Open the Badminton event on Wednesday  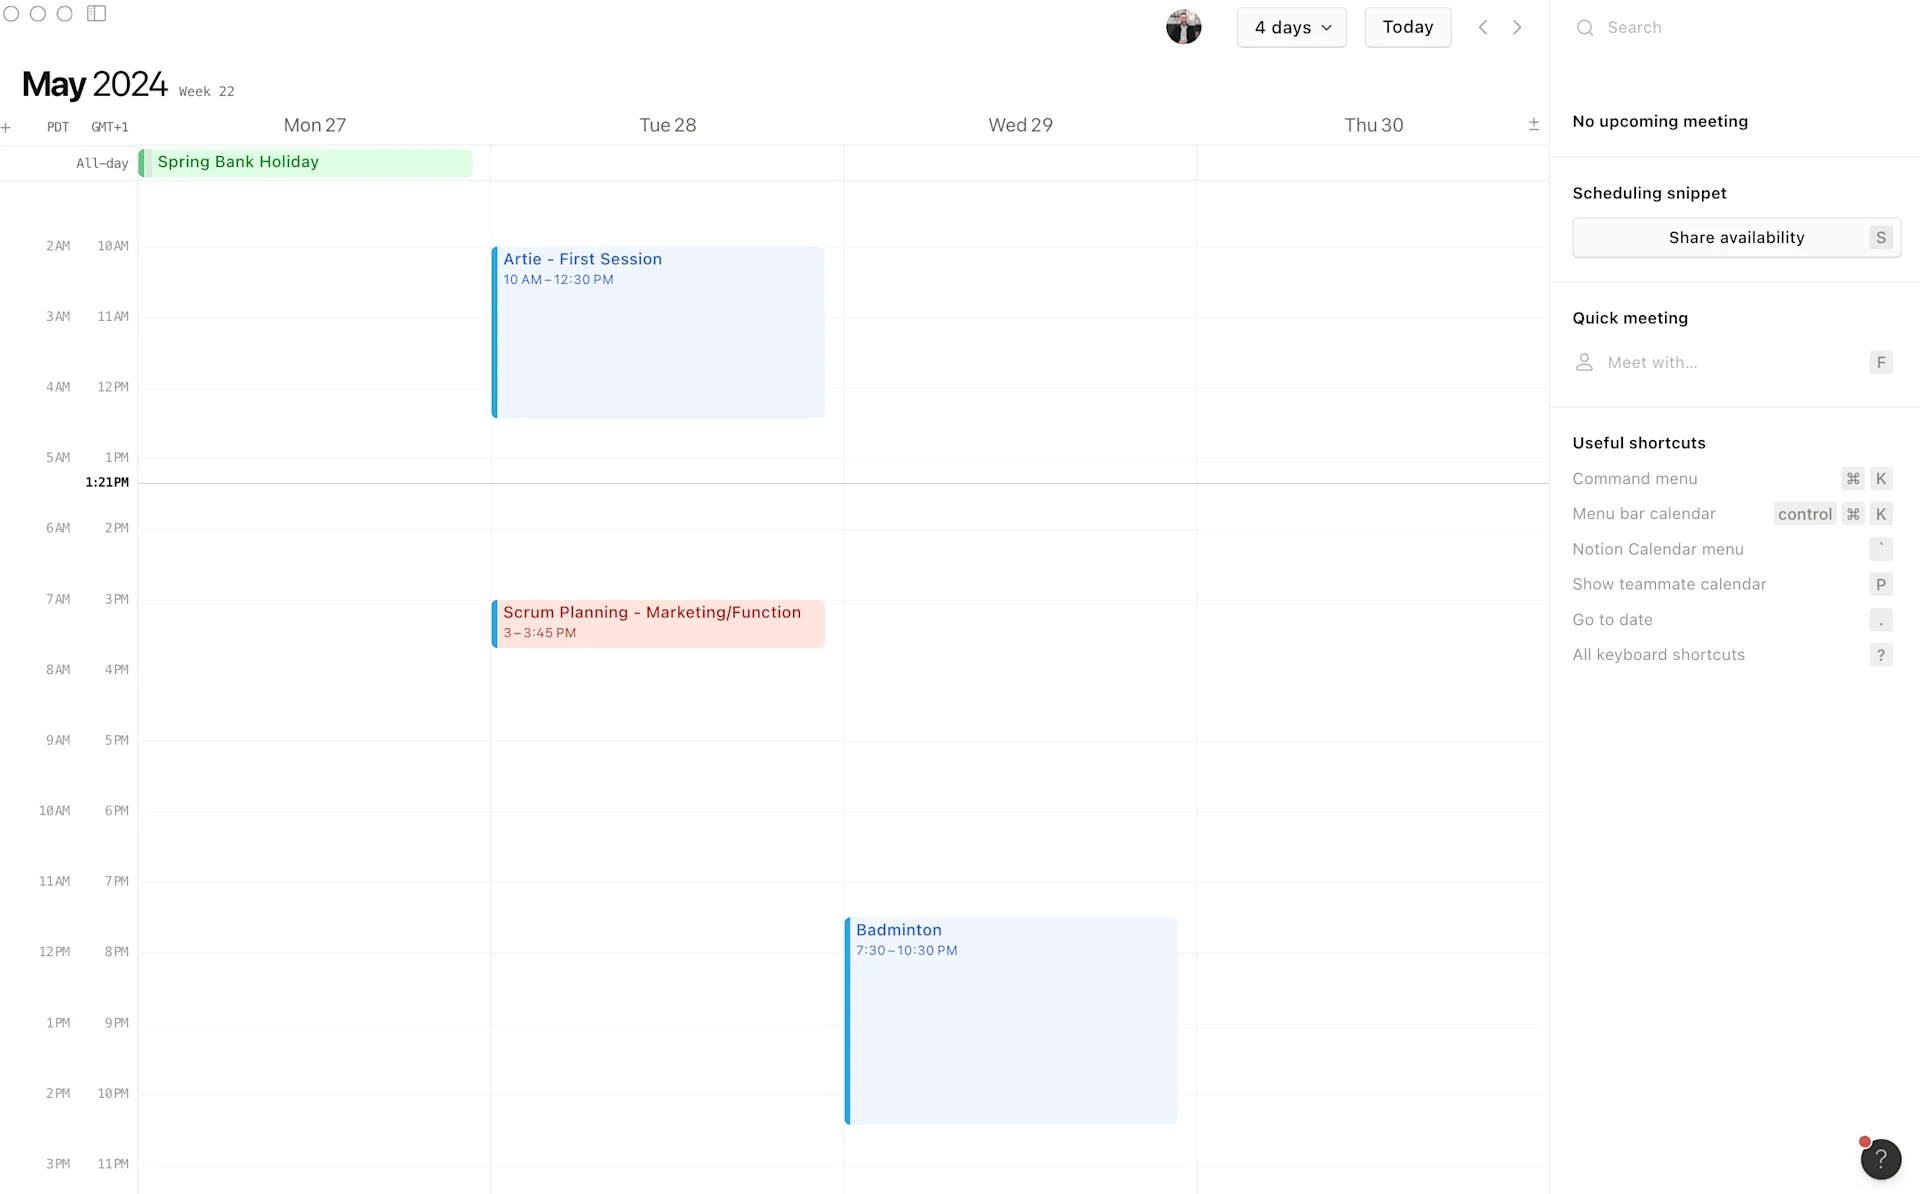tap(1010, 1020)
